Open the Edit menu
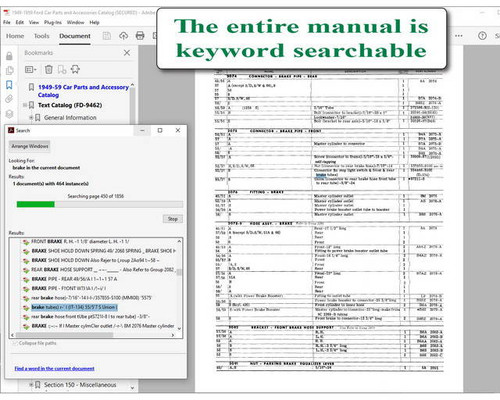500x400 pixels. pos(20,22)
